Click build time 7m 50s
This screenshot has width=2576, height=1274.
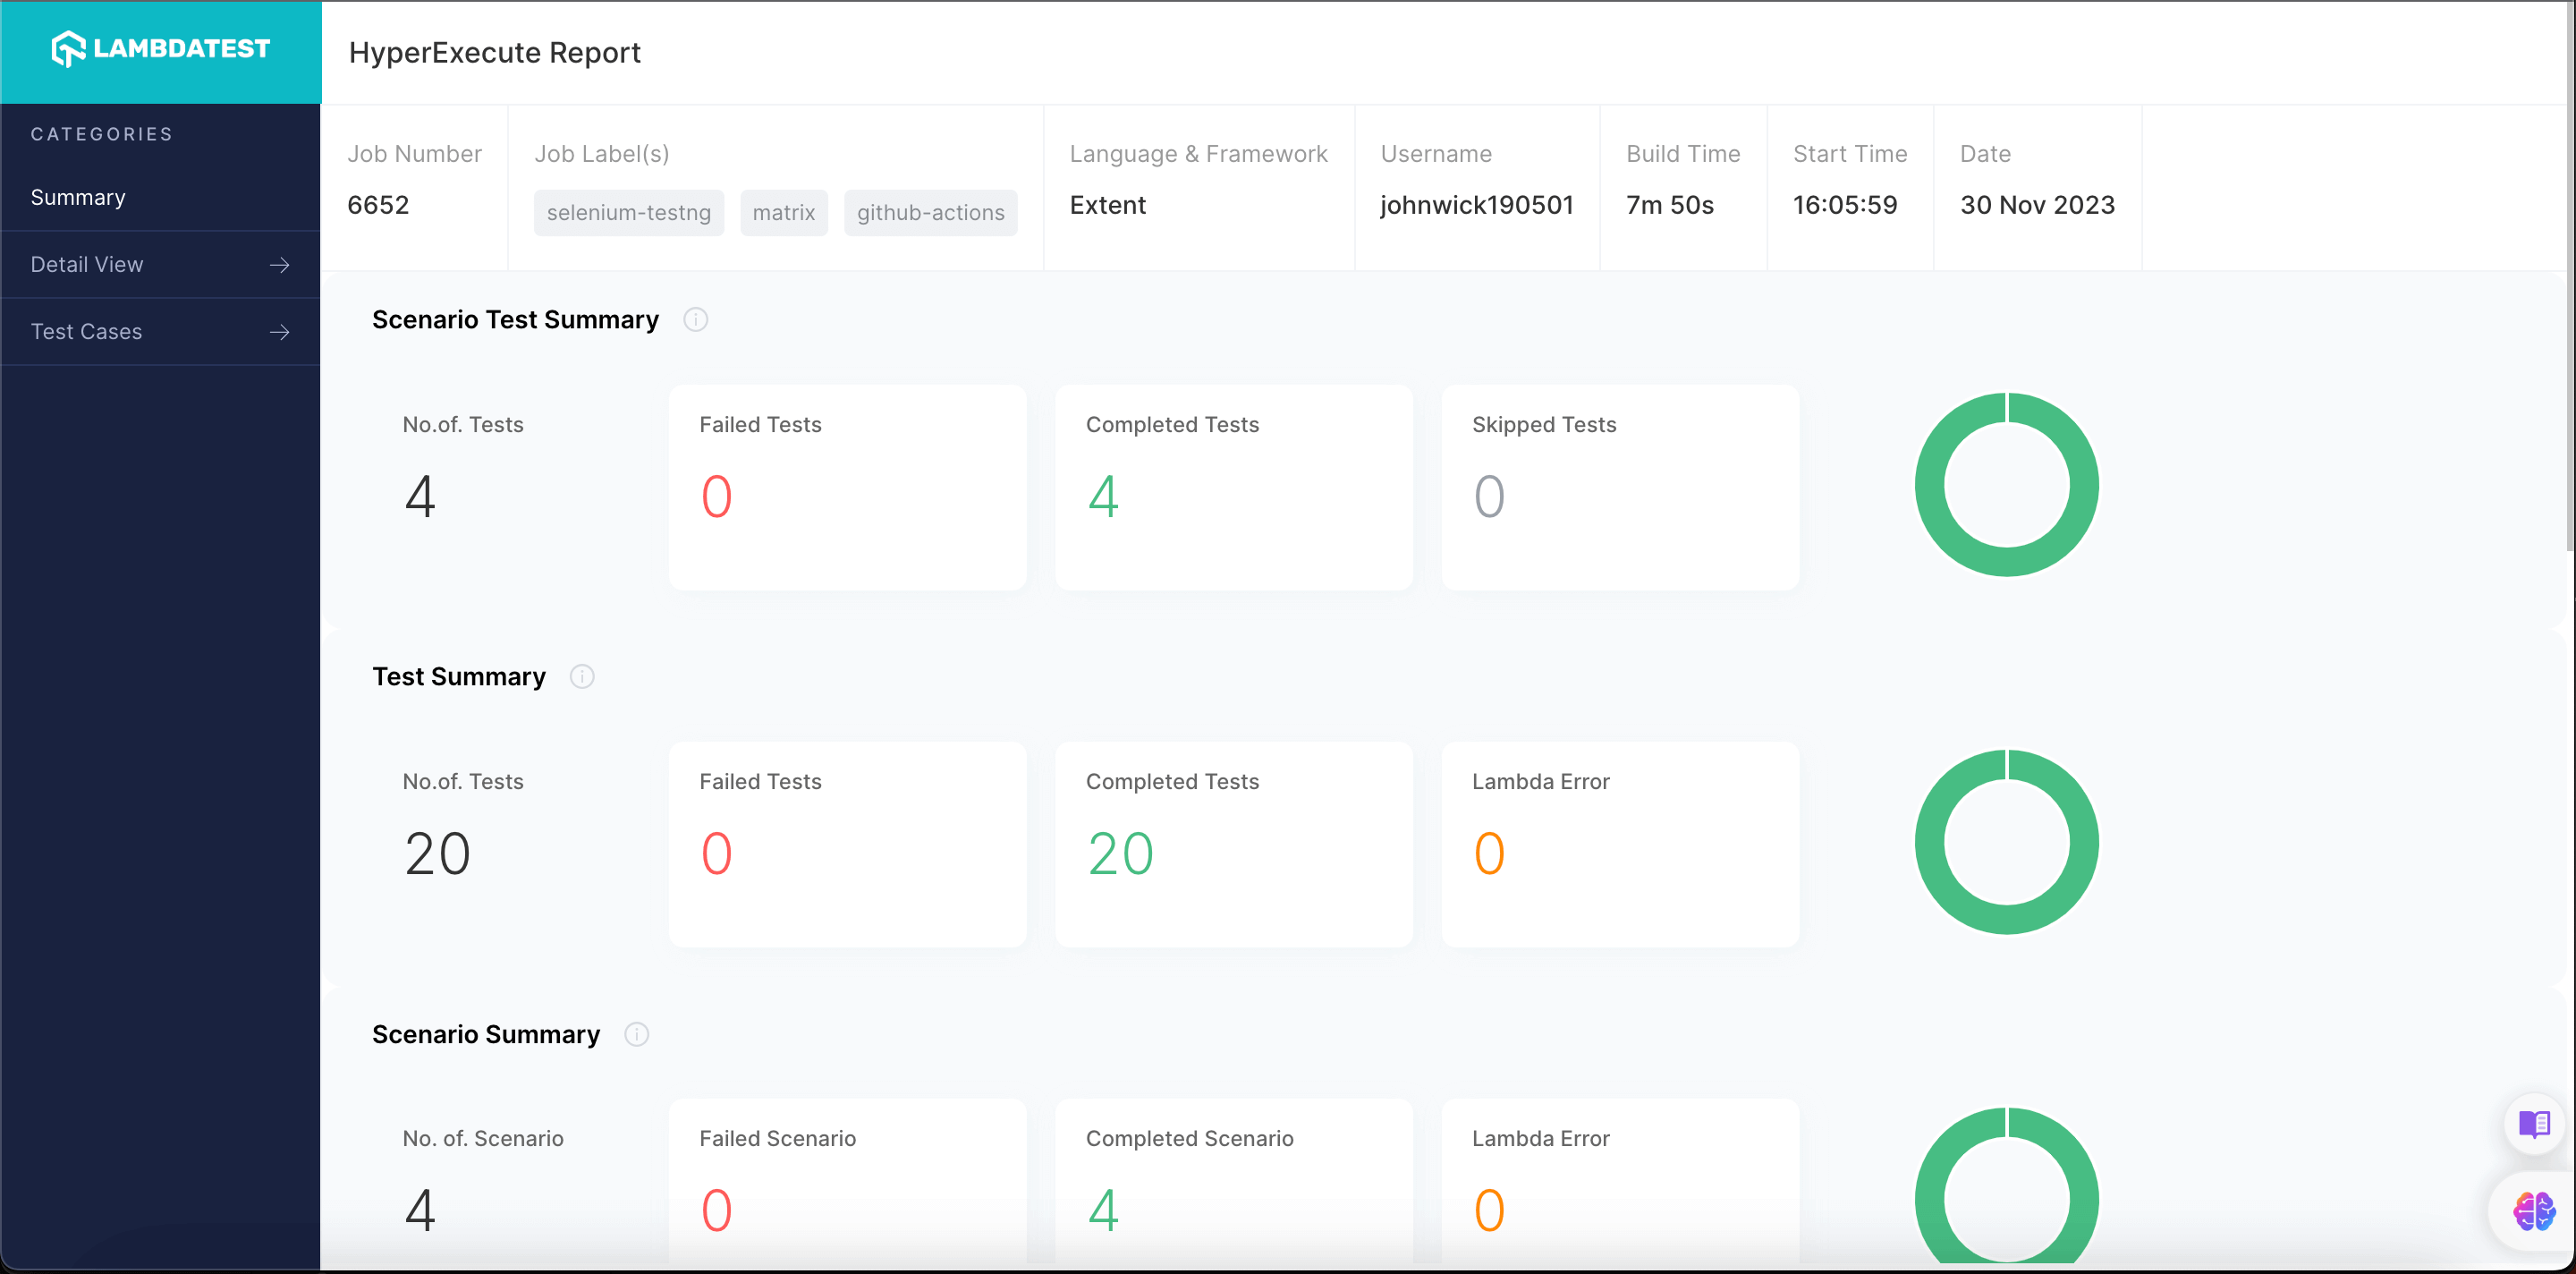click(1669, 205)
